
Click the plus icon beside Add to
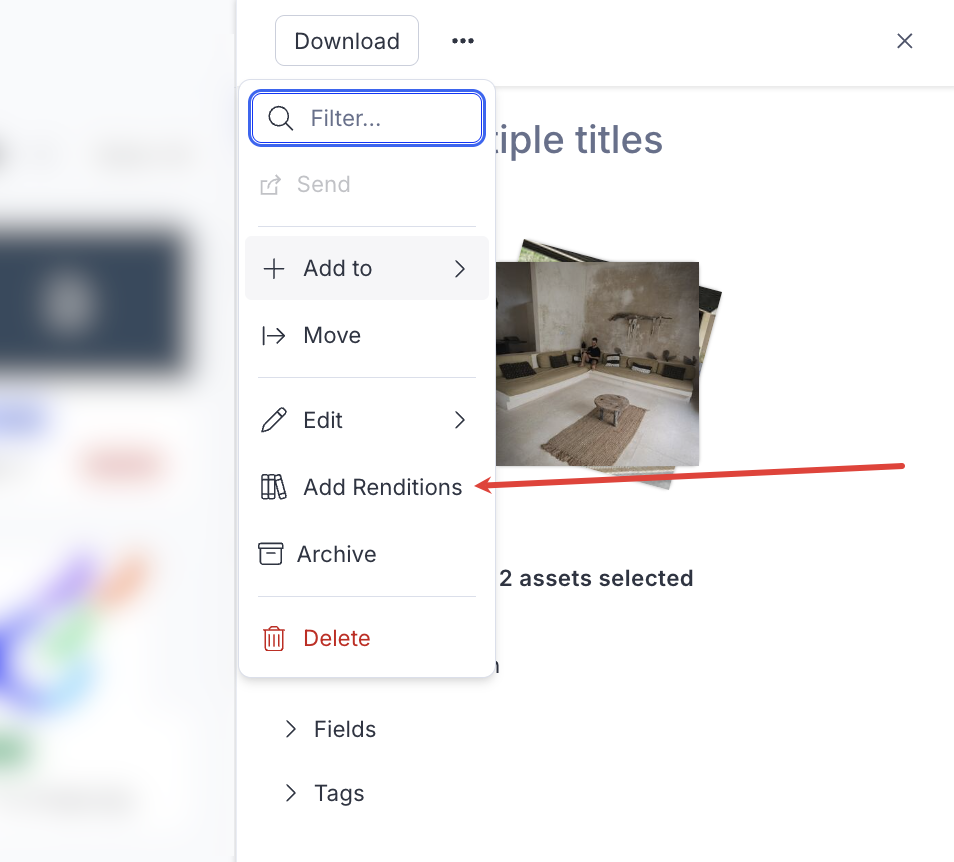click(273, 268)
